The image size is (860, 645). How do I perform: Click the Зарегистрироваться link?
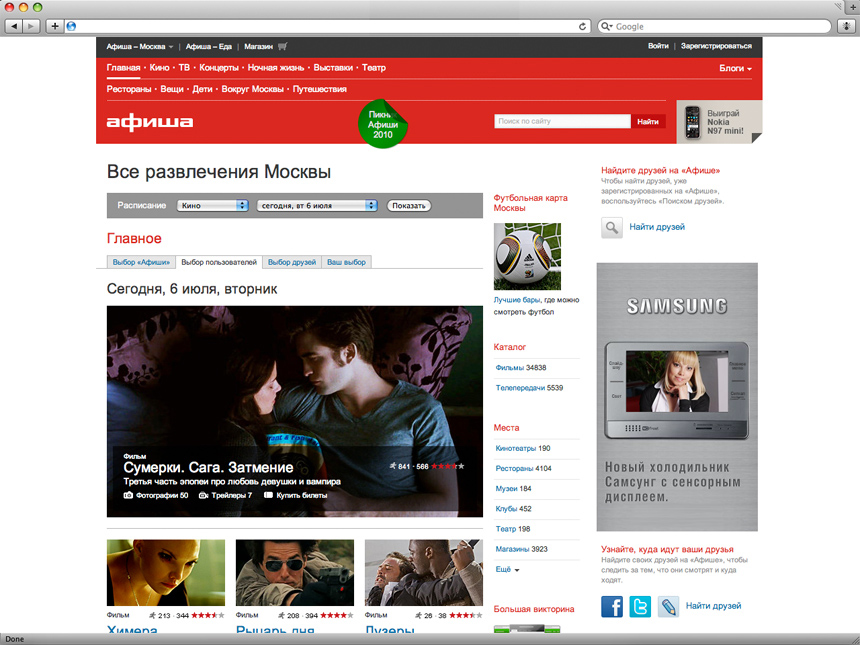(716, 46)
